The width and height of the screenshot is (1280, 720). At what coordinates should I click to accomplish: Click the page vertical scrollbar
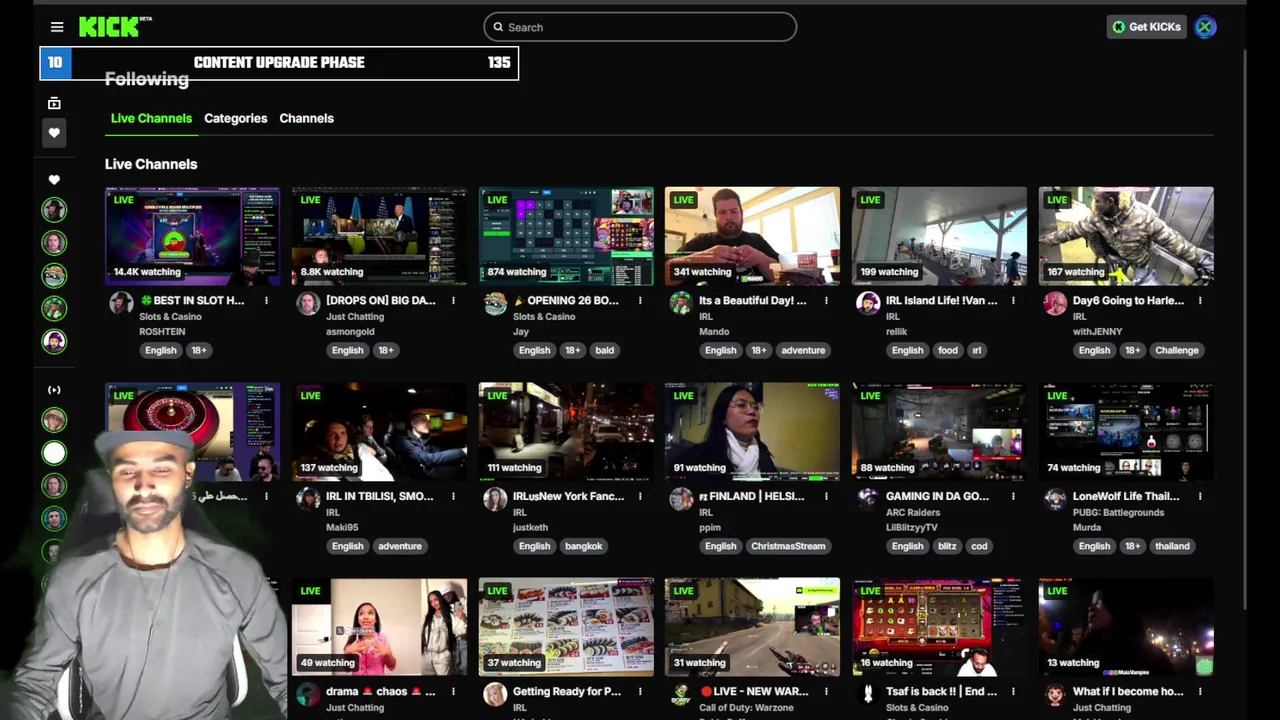tap(1245, 330)
